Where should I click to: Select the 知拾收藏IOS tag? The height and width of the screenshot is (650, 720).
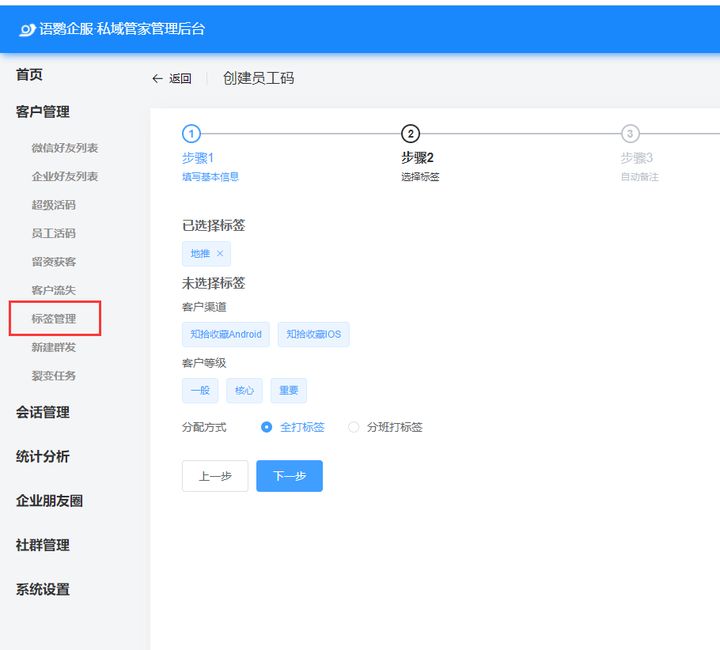(313, 334)
